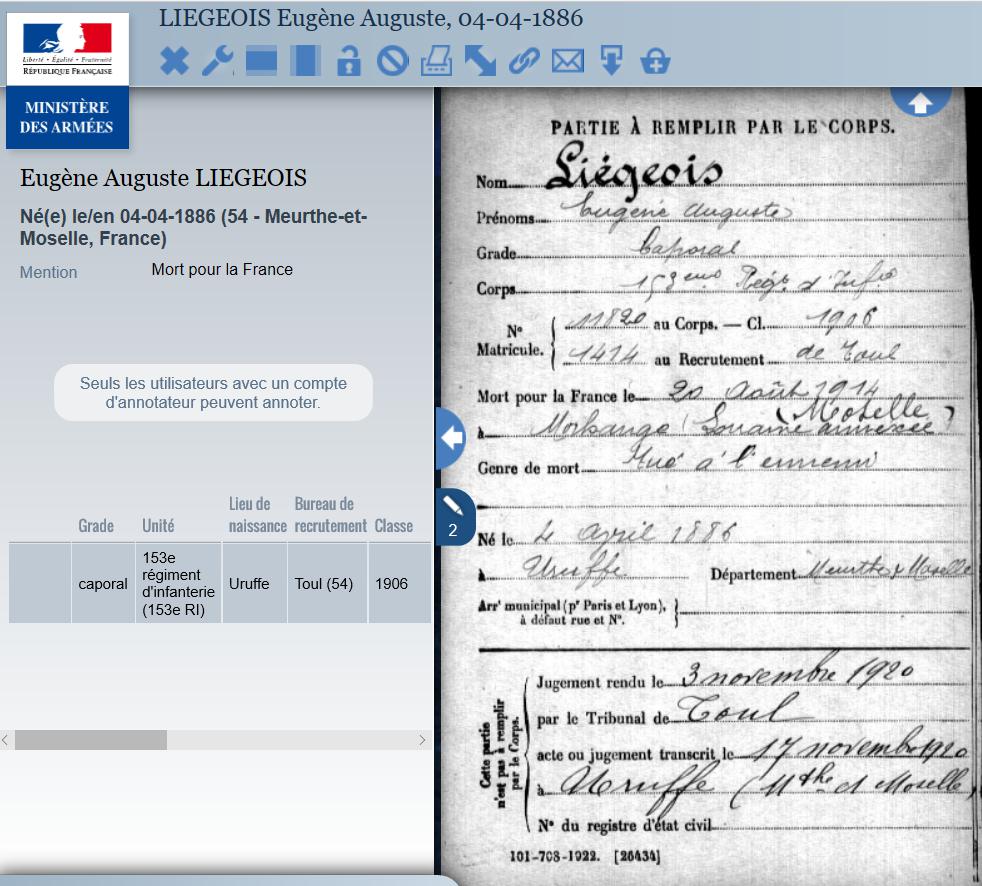This screenshot has height=886, width=982.
Task: Click the diagonal double-arrow expand icon
Action: (480, 61)
